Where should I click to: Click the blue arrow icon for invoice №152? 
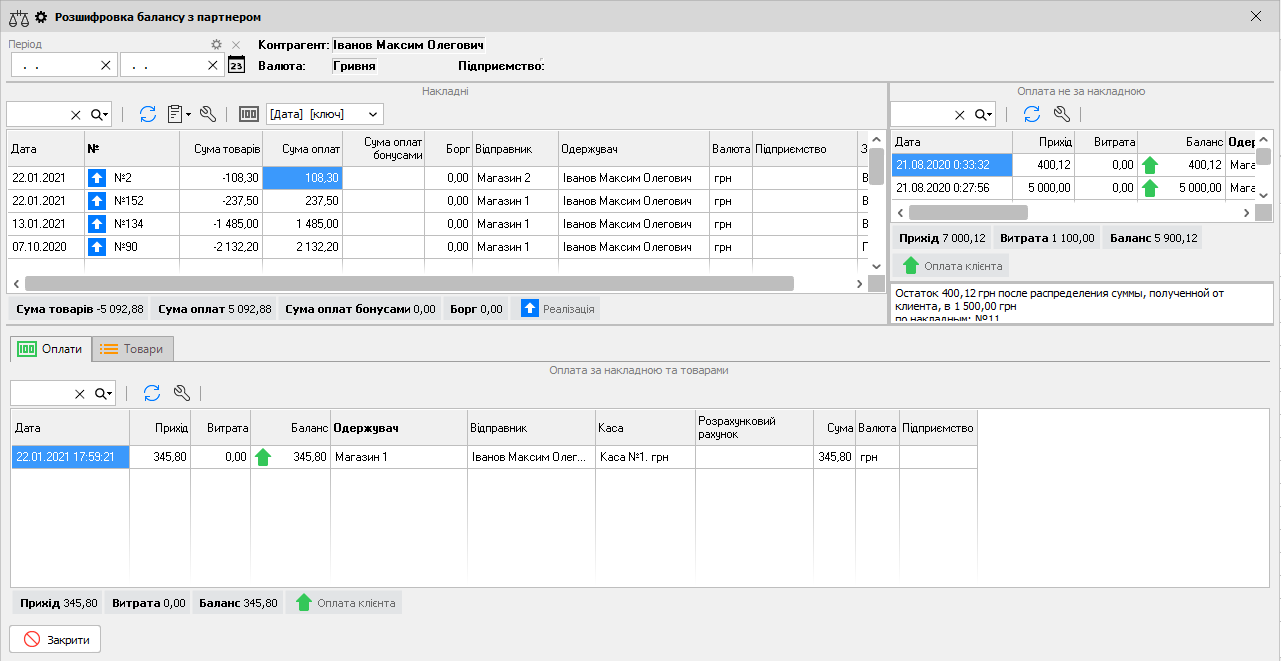(x=97, y=200)
